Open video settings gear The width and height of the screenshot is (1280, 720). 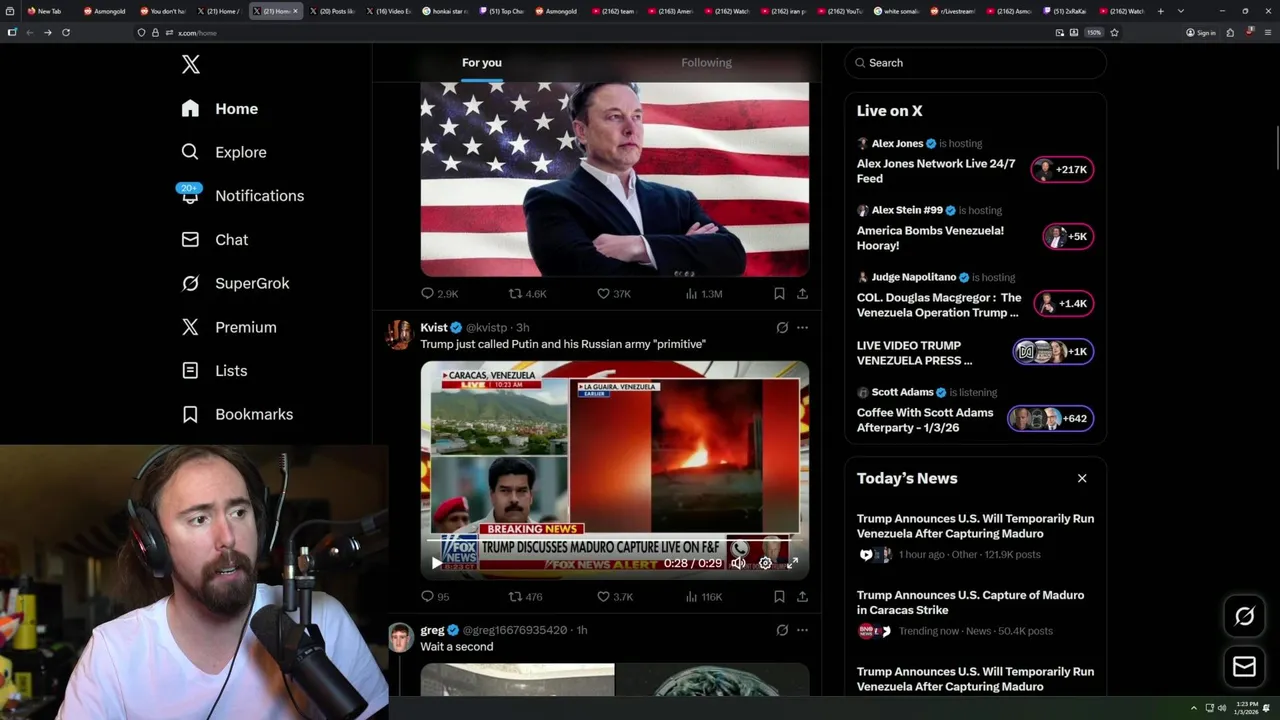tap(765, 563)
